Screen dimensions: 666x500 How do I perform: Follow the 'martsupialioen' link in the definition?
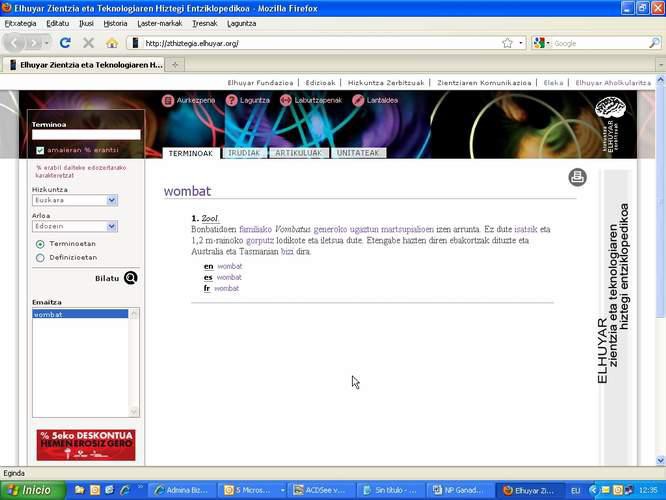click(407, 229)
